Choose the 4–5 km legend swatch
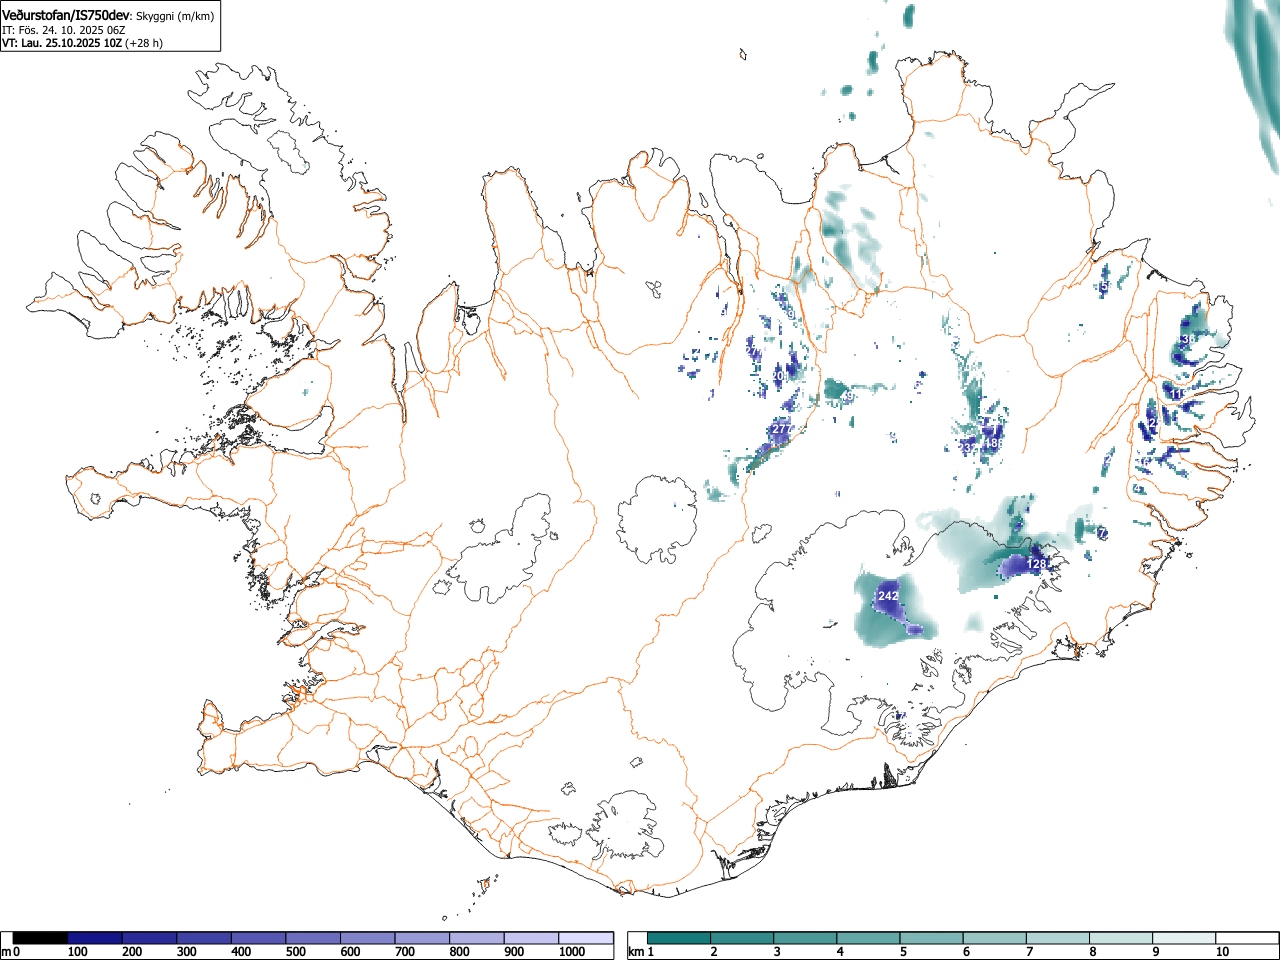1280x960 pixels. tap(868, 938)
